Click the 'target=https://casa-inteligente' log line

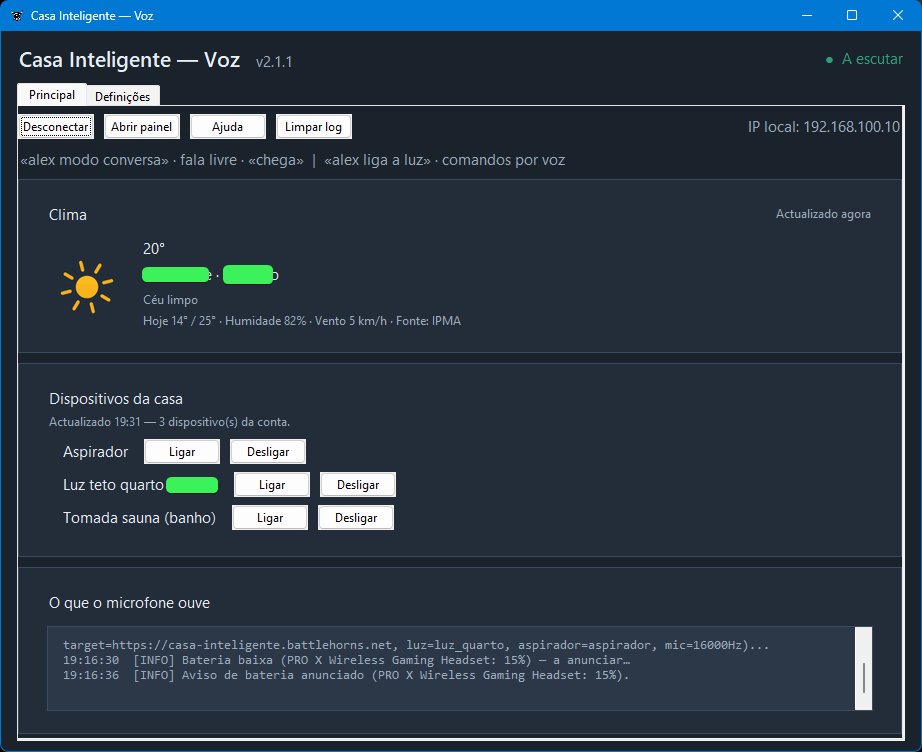[x=416, y=645]
